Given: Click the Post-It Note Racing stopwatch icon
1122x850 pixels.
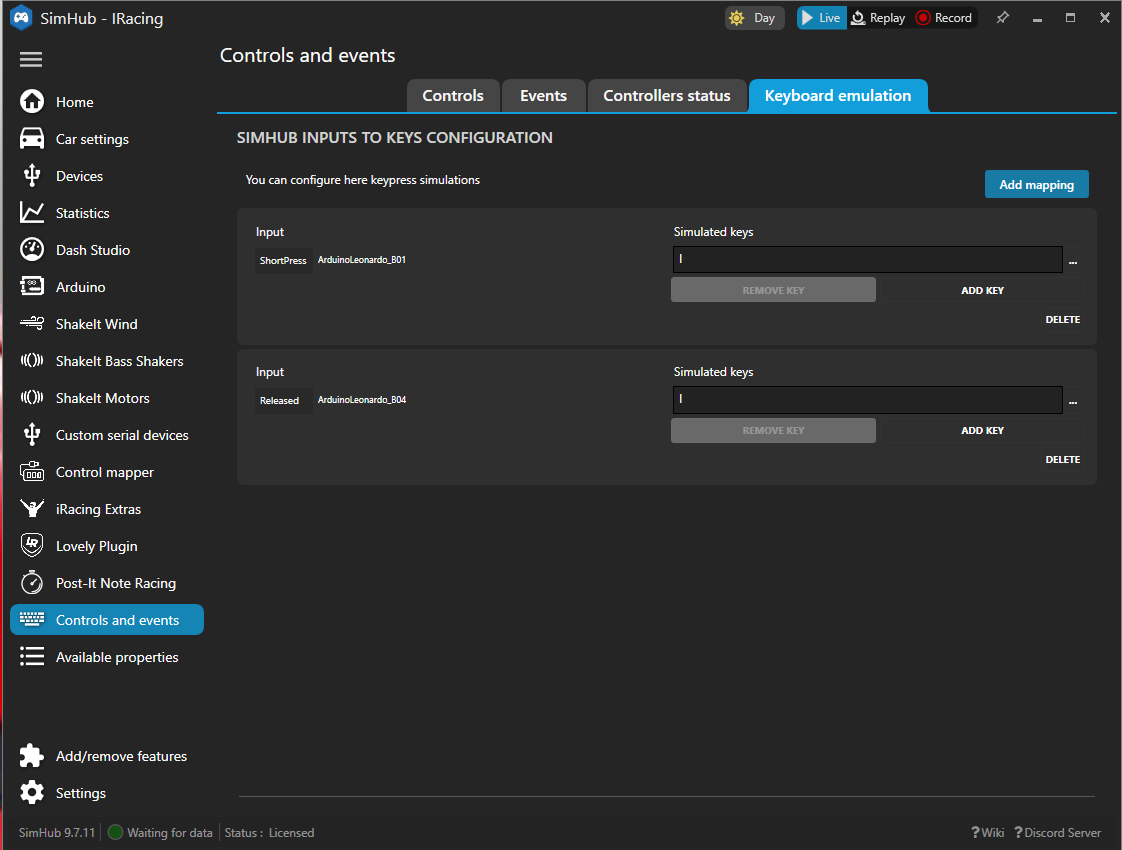Looking at the screenshot, I should [x=31, y=582].
